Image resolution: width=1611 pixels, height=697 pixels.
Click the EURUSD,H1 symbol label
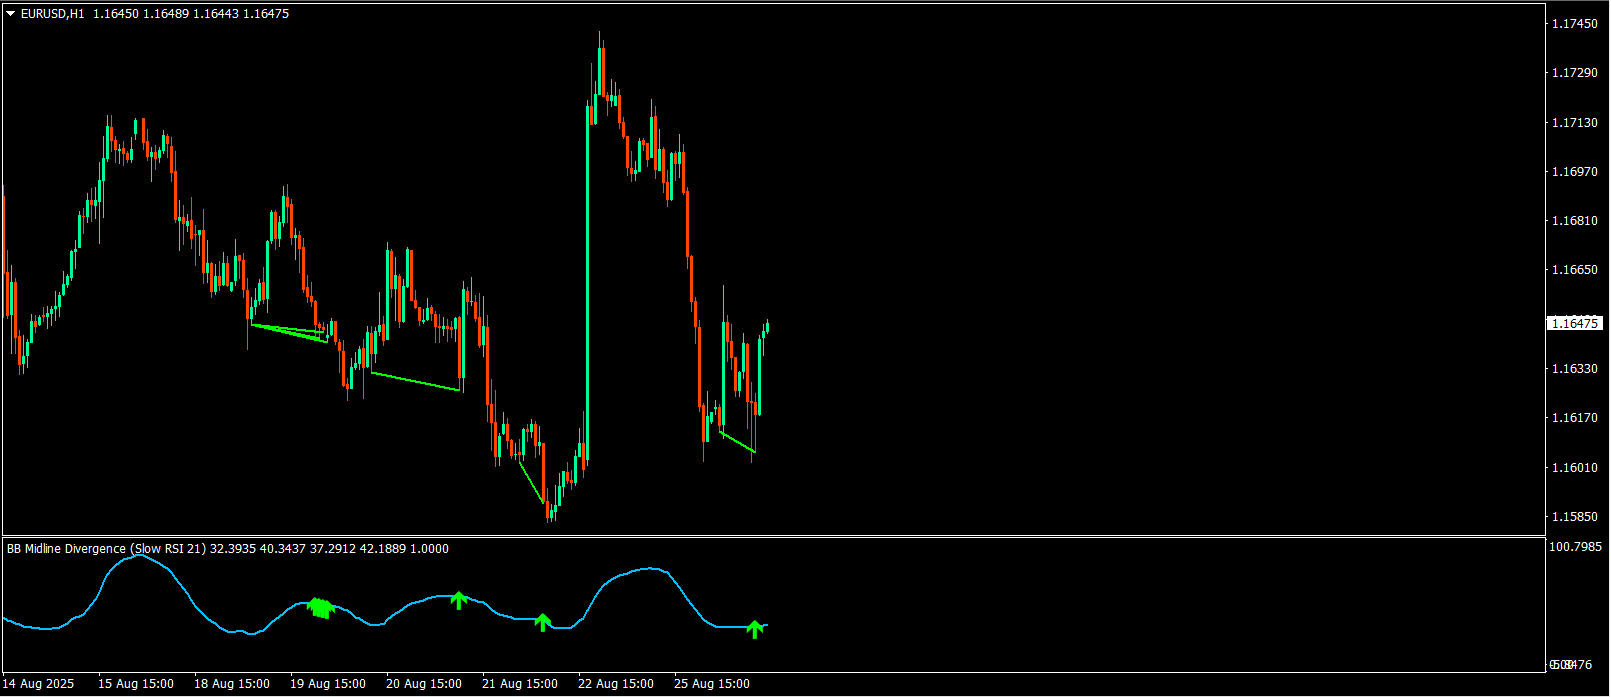[x=53, y=14]
